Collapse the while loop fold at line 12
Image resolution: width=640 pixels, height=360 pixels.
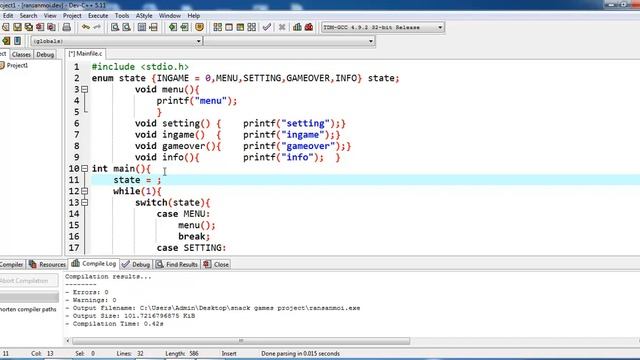(x=84, y=191)
